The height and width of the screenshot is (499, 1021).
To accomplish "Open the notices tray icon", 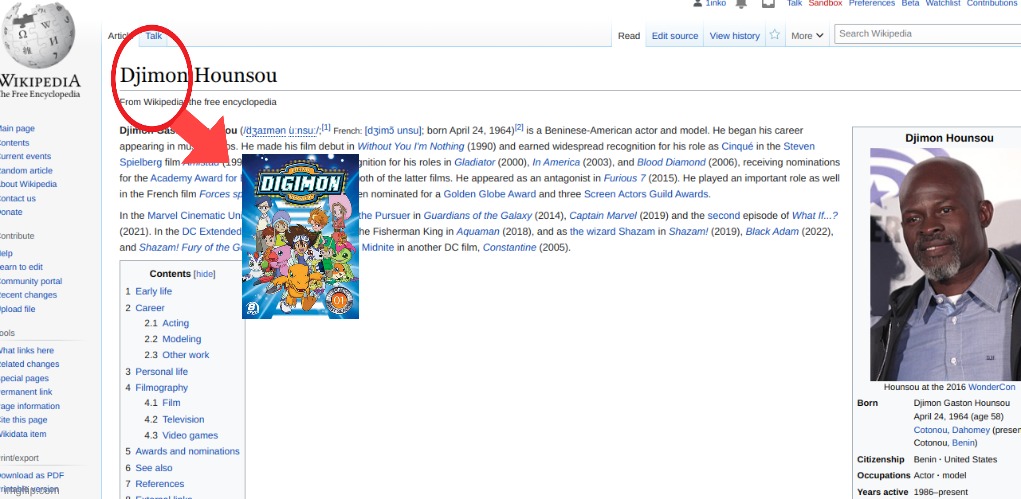I will pyautogui.click(x=768, y=3).
